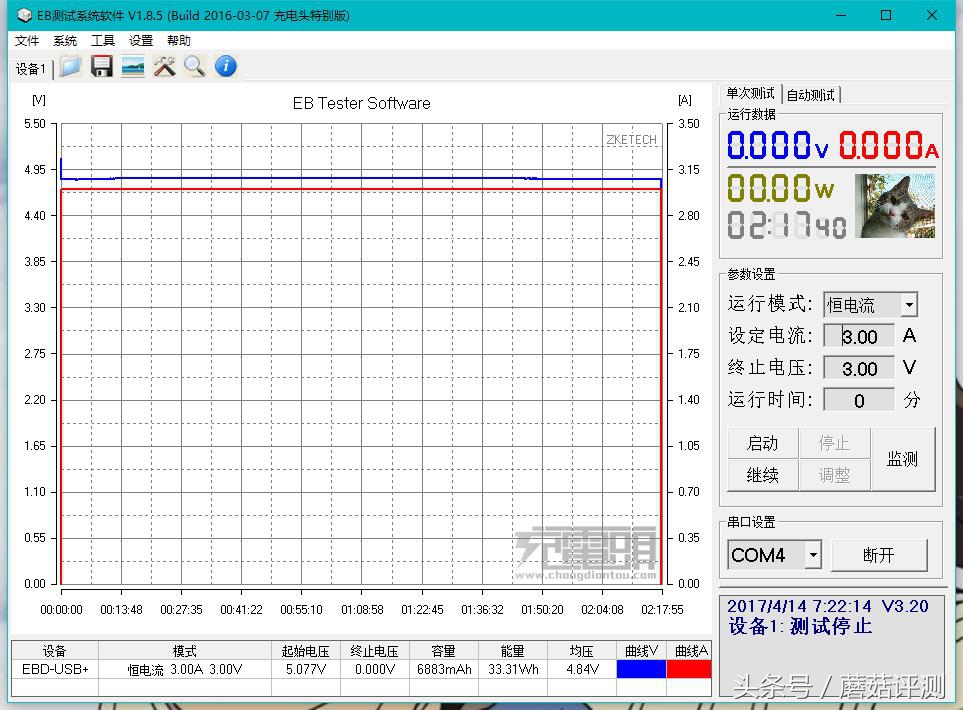Click the 终止电压 input field
963x710 pixels.
[859, 369]
